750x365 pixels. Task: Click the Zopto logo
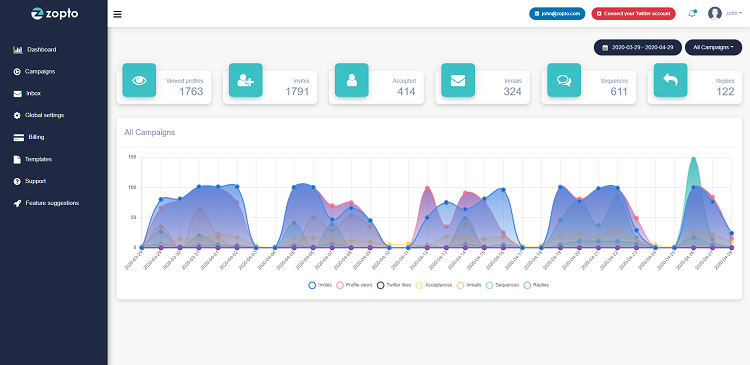click(55, 14)
